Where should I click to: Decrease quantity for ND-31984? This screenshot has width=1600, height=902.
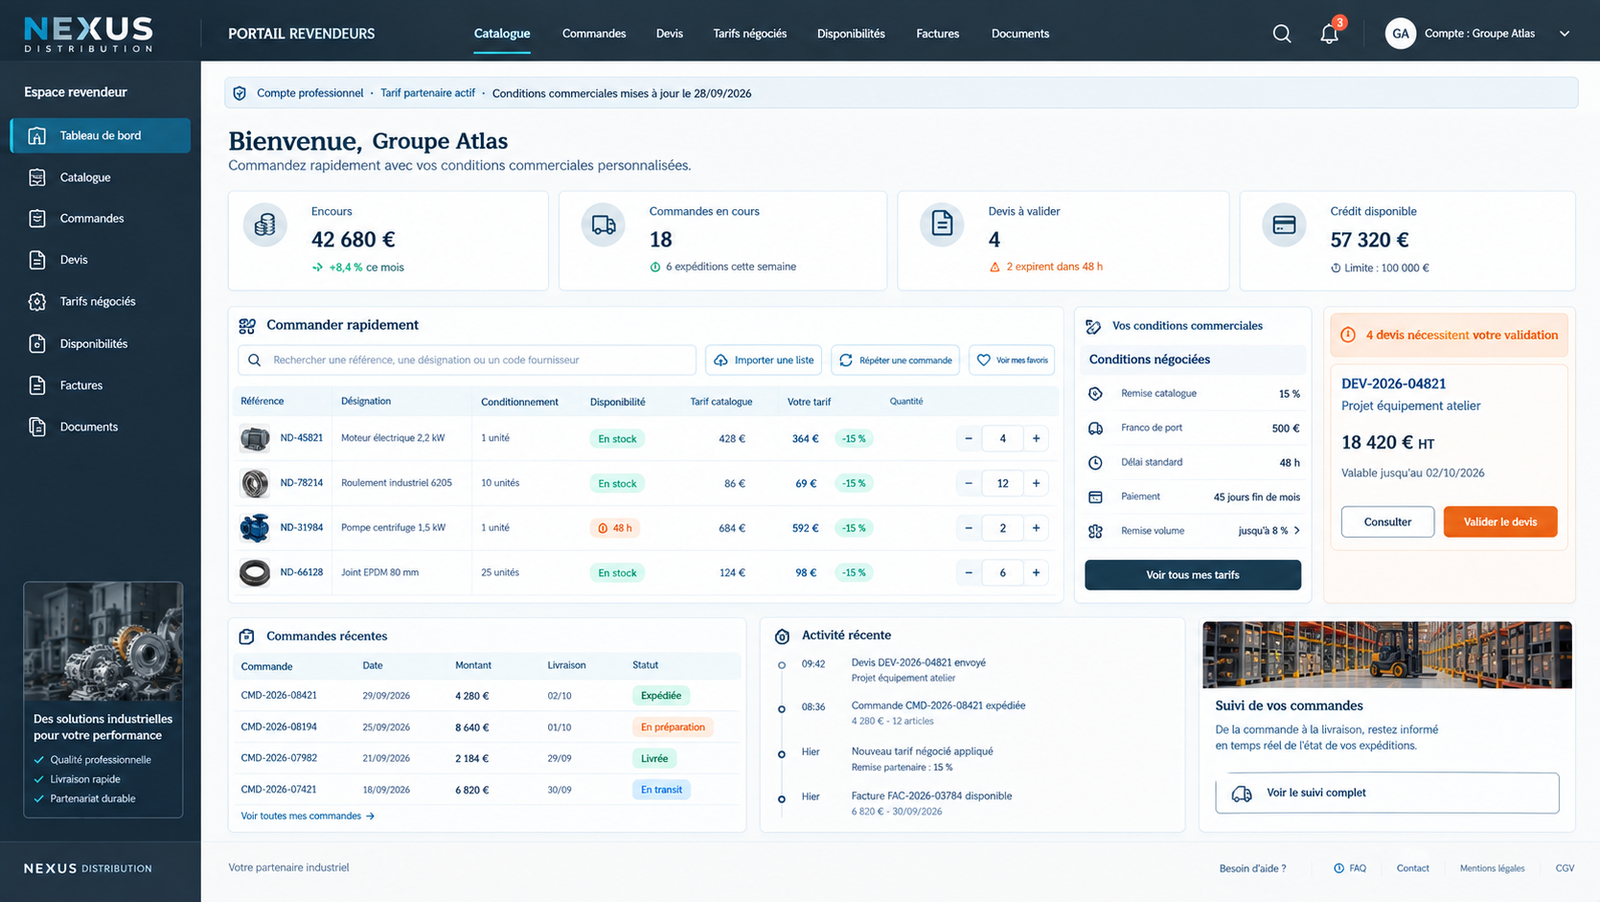tap(968, 528)
